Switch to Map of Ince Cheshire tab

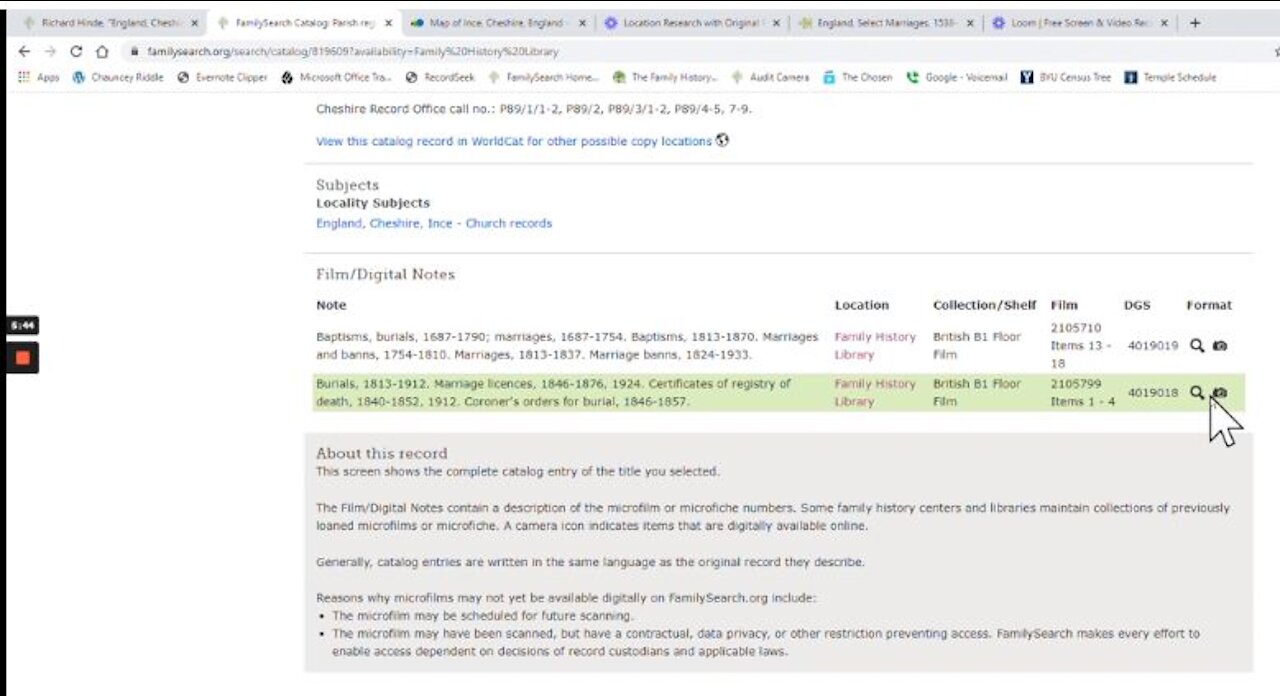pos(496,23)
